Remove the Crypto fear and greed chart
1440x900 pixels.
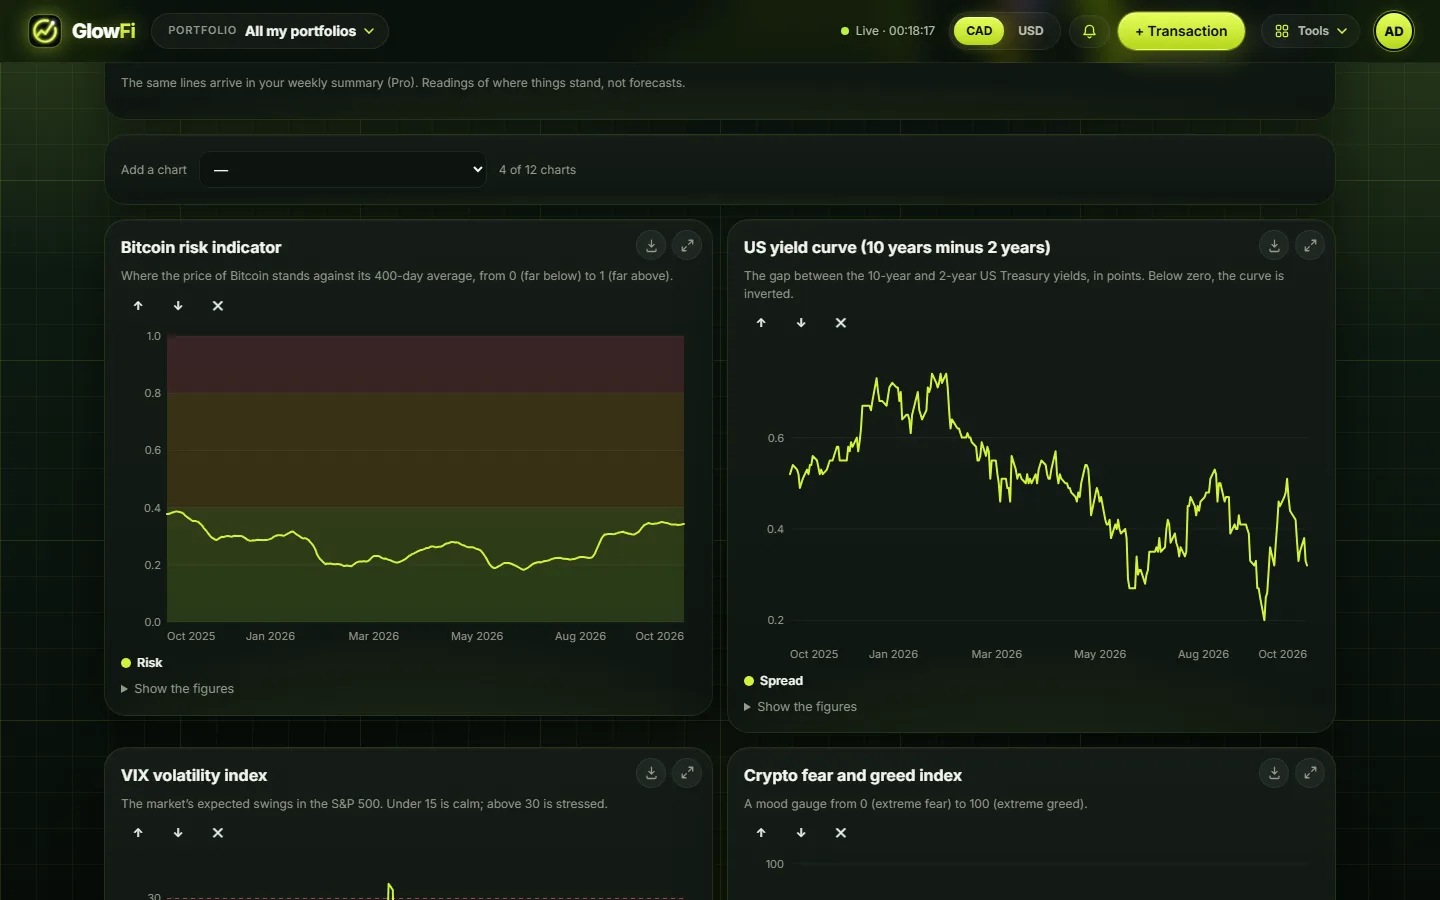pos(841,833)
